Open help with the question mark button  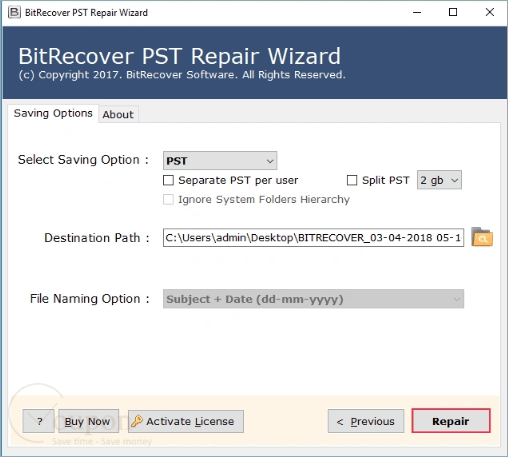tap(39, 421)
